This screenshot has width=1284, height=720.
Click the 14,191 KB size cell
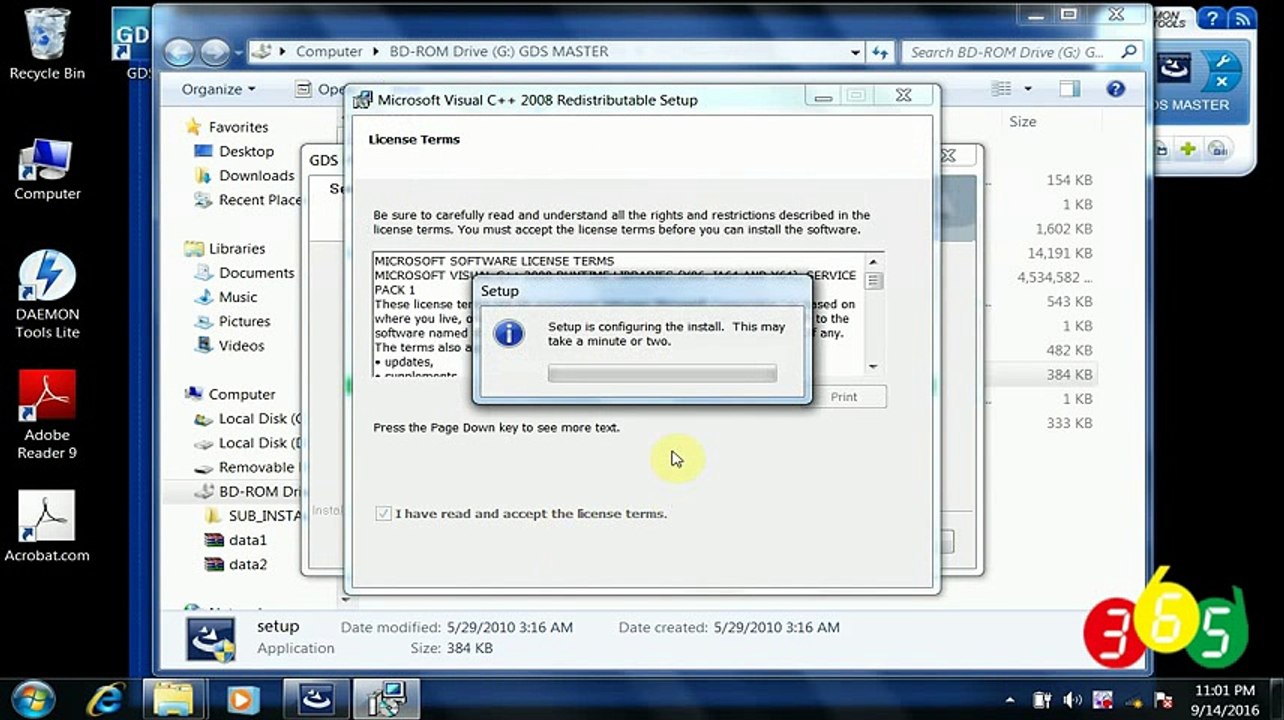(1059, 253)
